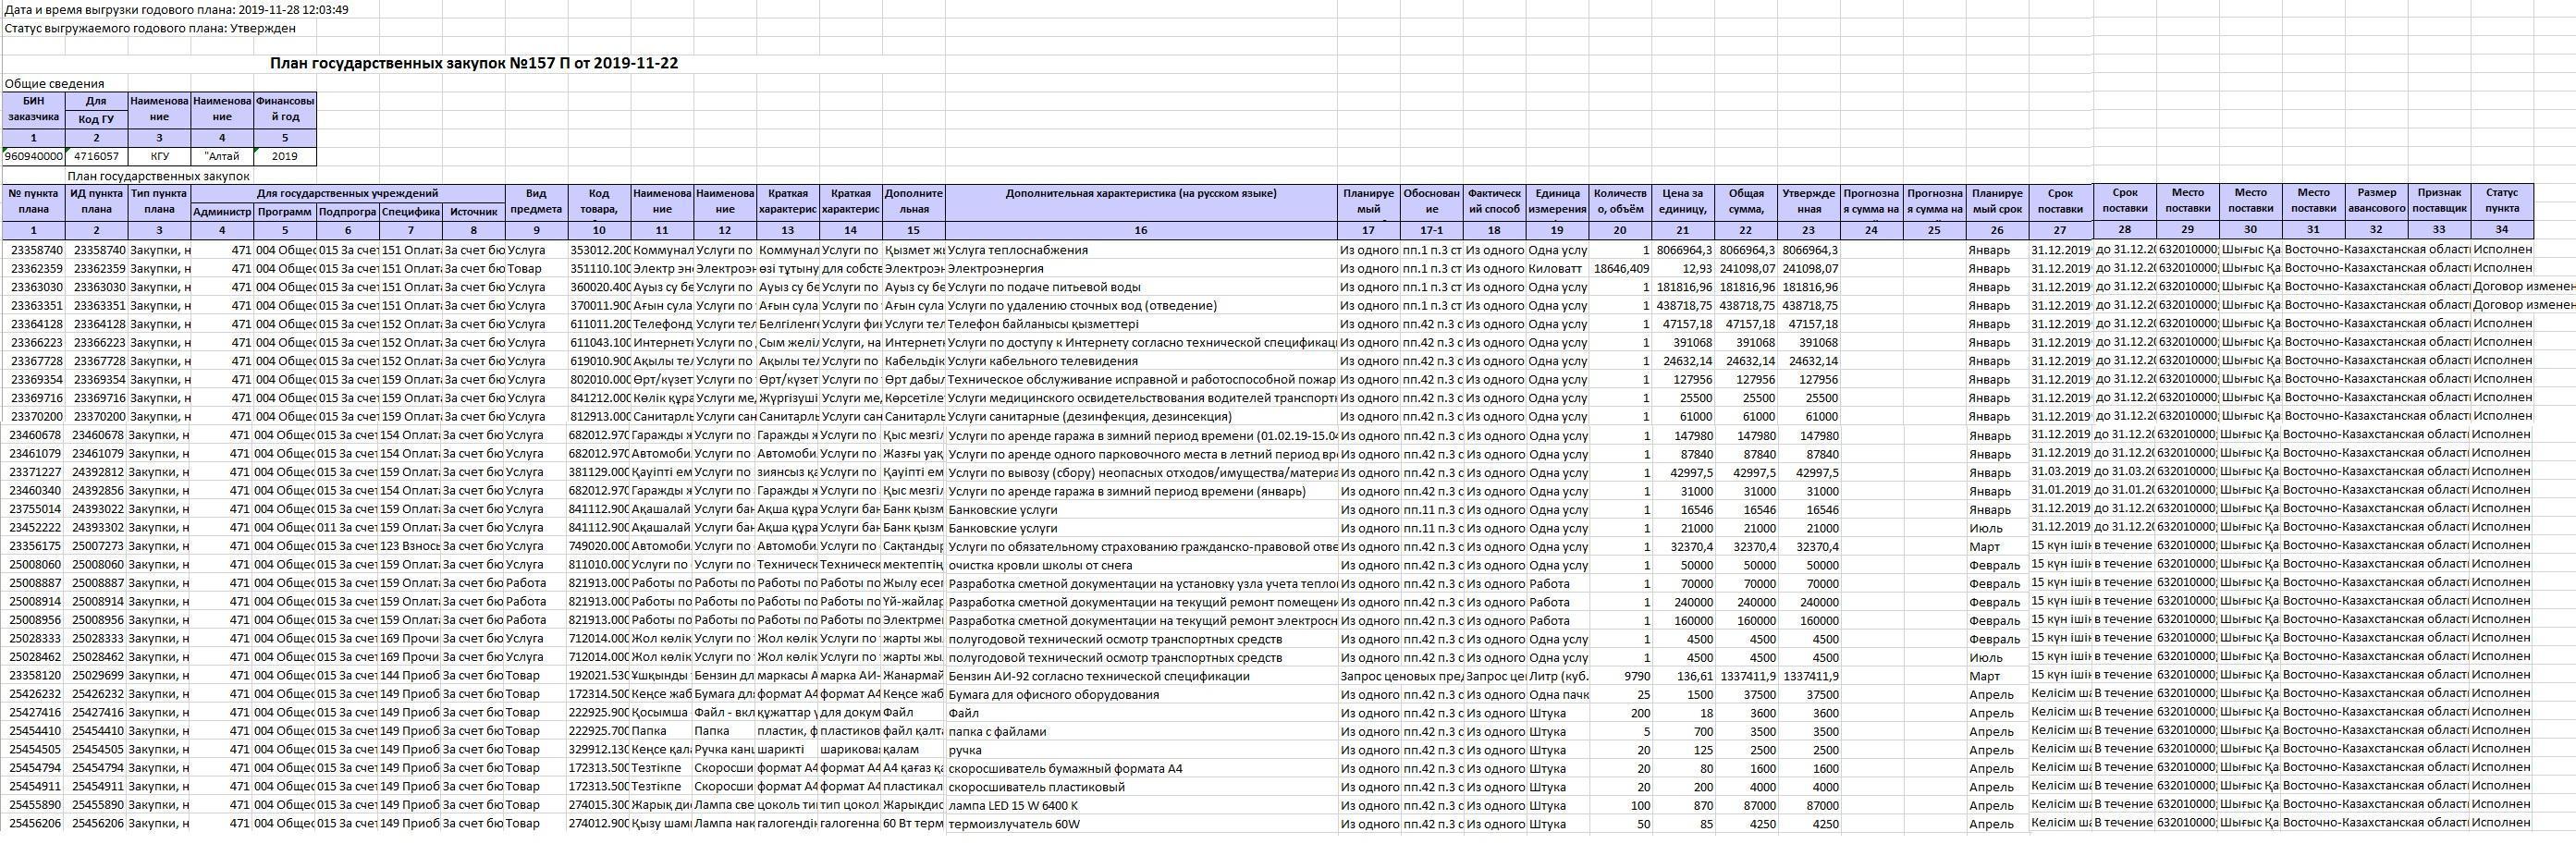Select 'Бумага для офисного оборудования' cell

pos(1141,694)
